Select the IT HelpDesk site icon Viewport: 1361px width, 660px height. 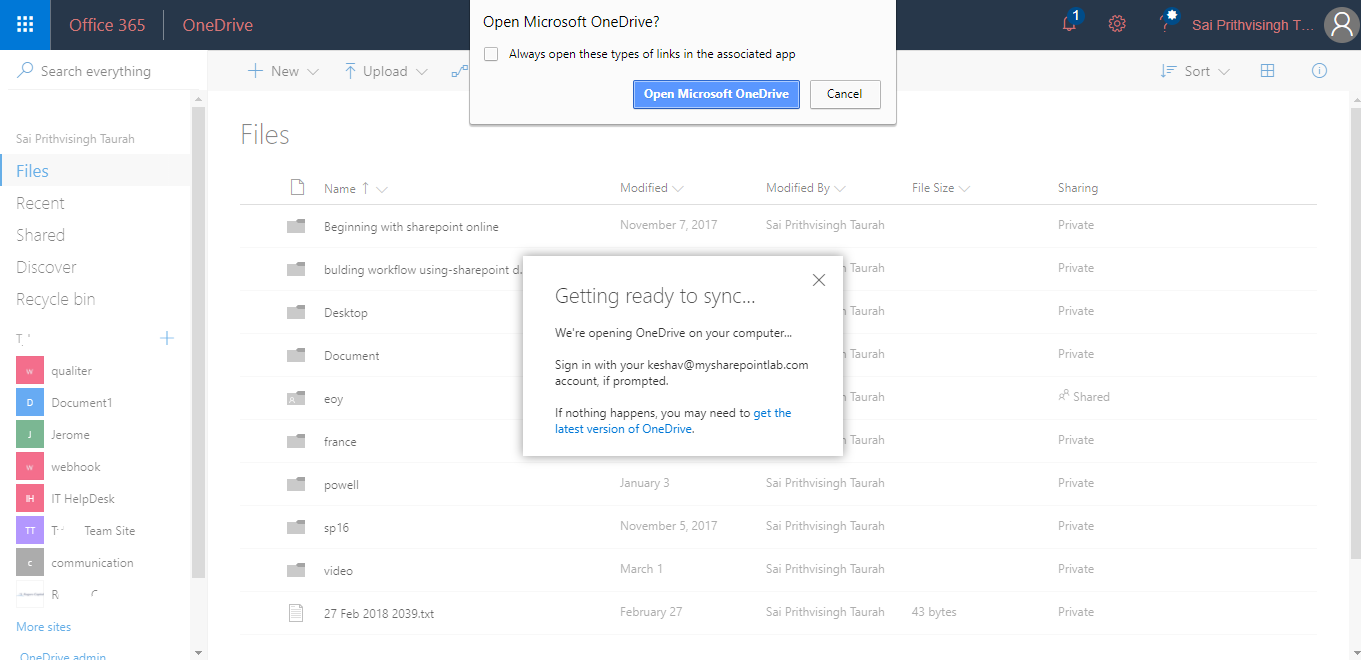pos(30,499)
